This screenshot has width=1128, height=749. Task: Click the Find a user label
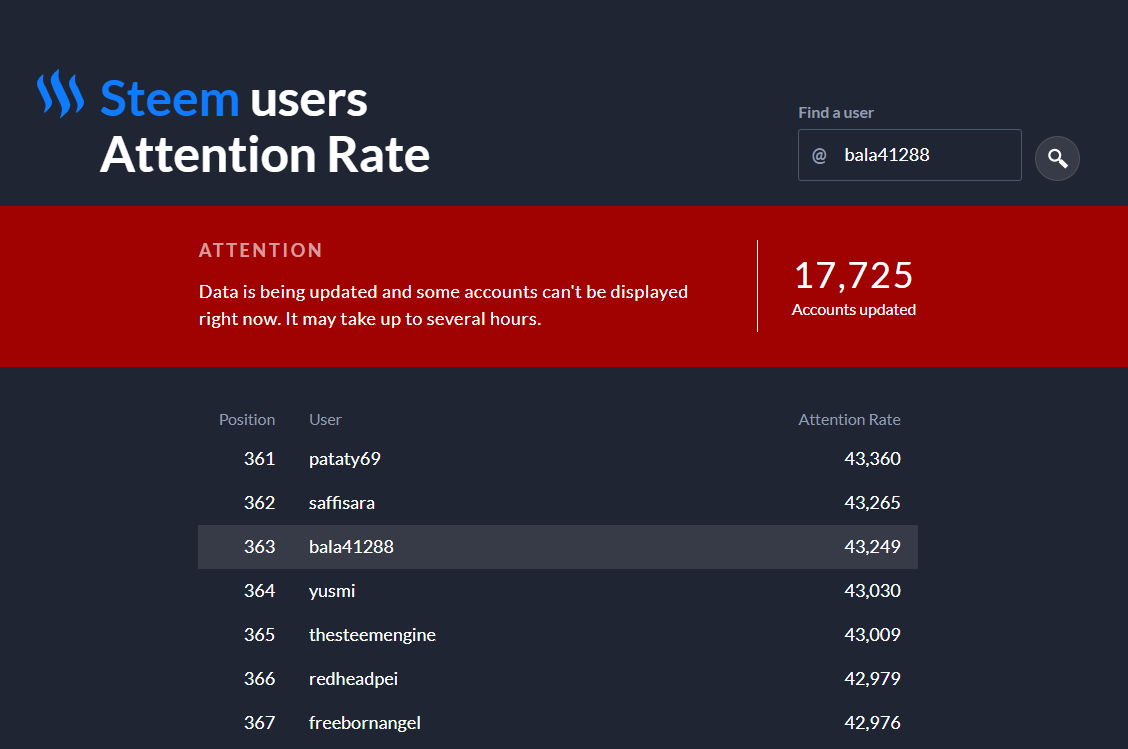(x=836, y=113)
